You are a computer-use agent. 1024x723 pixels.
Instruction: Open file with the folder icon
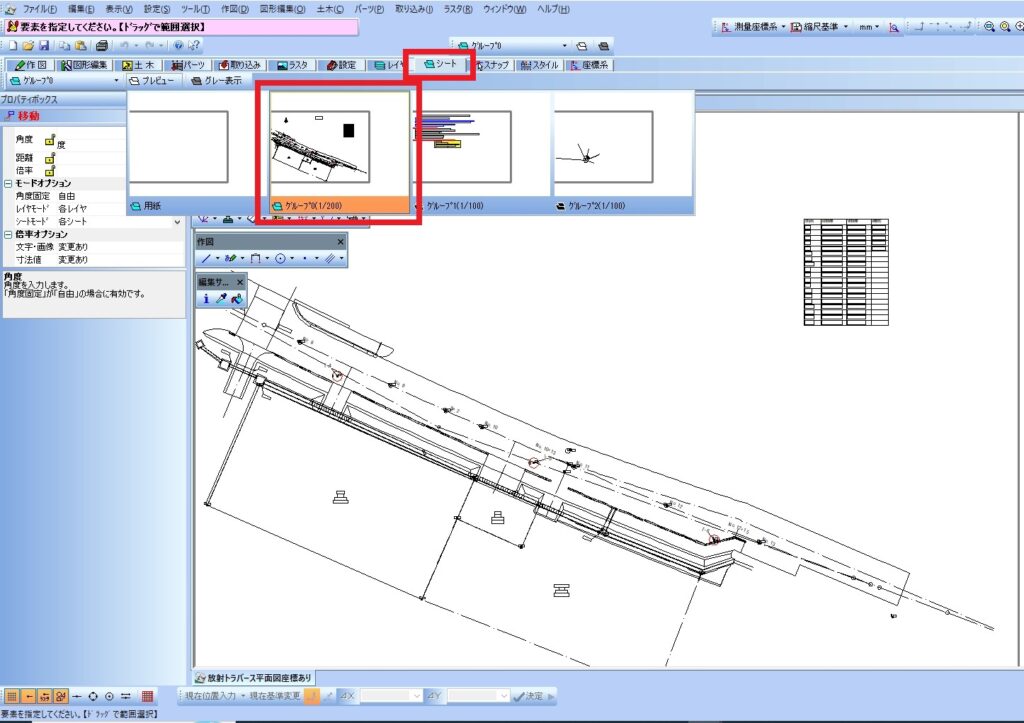[29, 46]
